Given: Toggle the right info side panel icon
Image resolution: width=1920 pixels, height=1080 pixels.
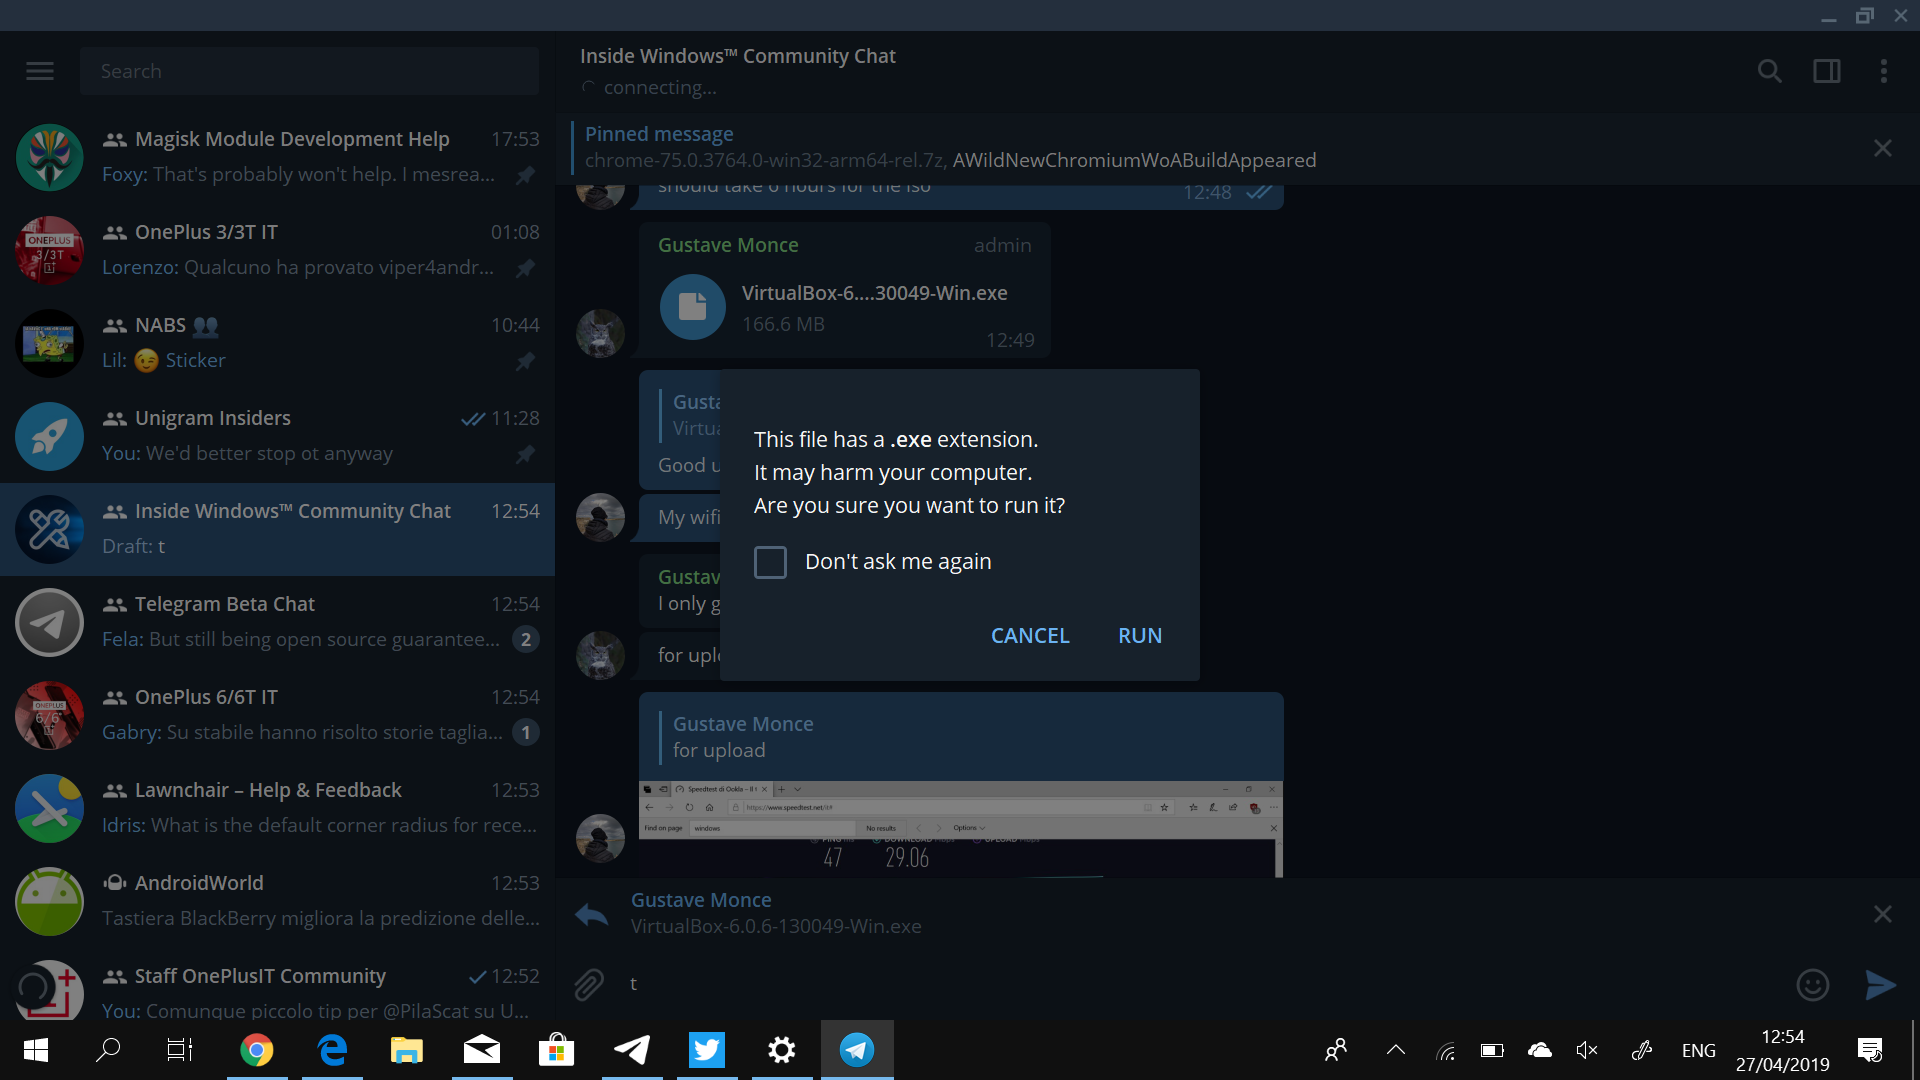Looking at the screenshot, I should tap(1826, 71).
